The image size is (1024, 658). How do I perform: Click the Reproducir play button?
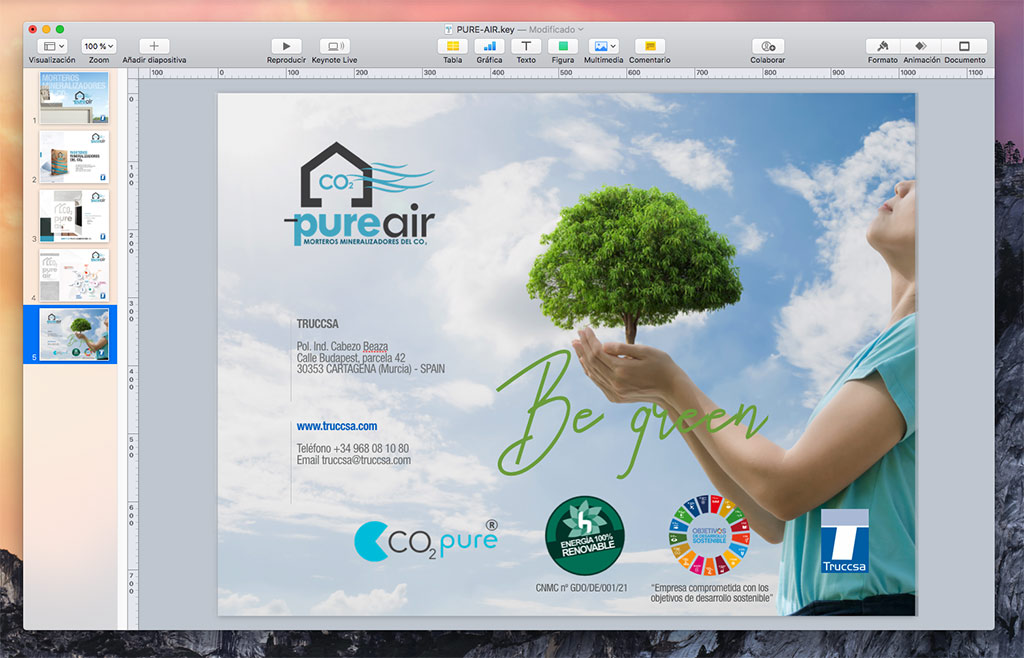(286, 46)
